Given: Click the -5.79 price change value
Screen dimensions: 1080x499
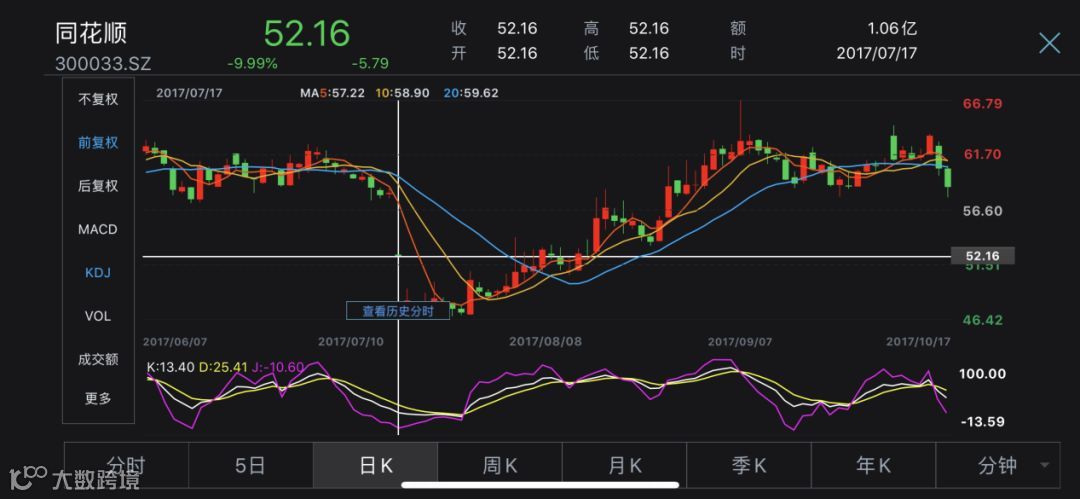Looking at the screenshot, I should pos(370,64).
